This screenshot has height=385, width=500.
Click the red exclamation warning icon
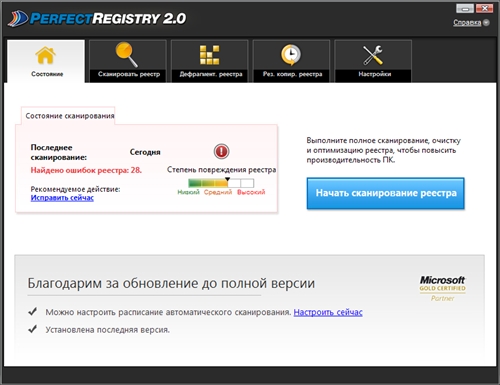pos(221,151)
